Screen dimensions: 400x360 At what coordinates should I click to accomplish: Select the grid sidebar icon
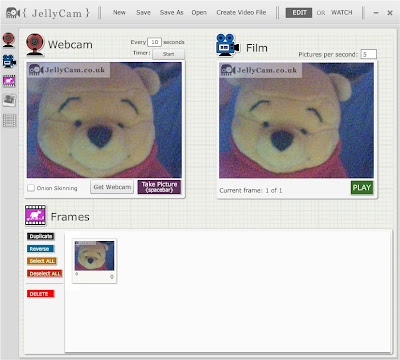9,120
